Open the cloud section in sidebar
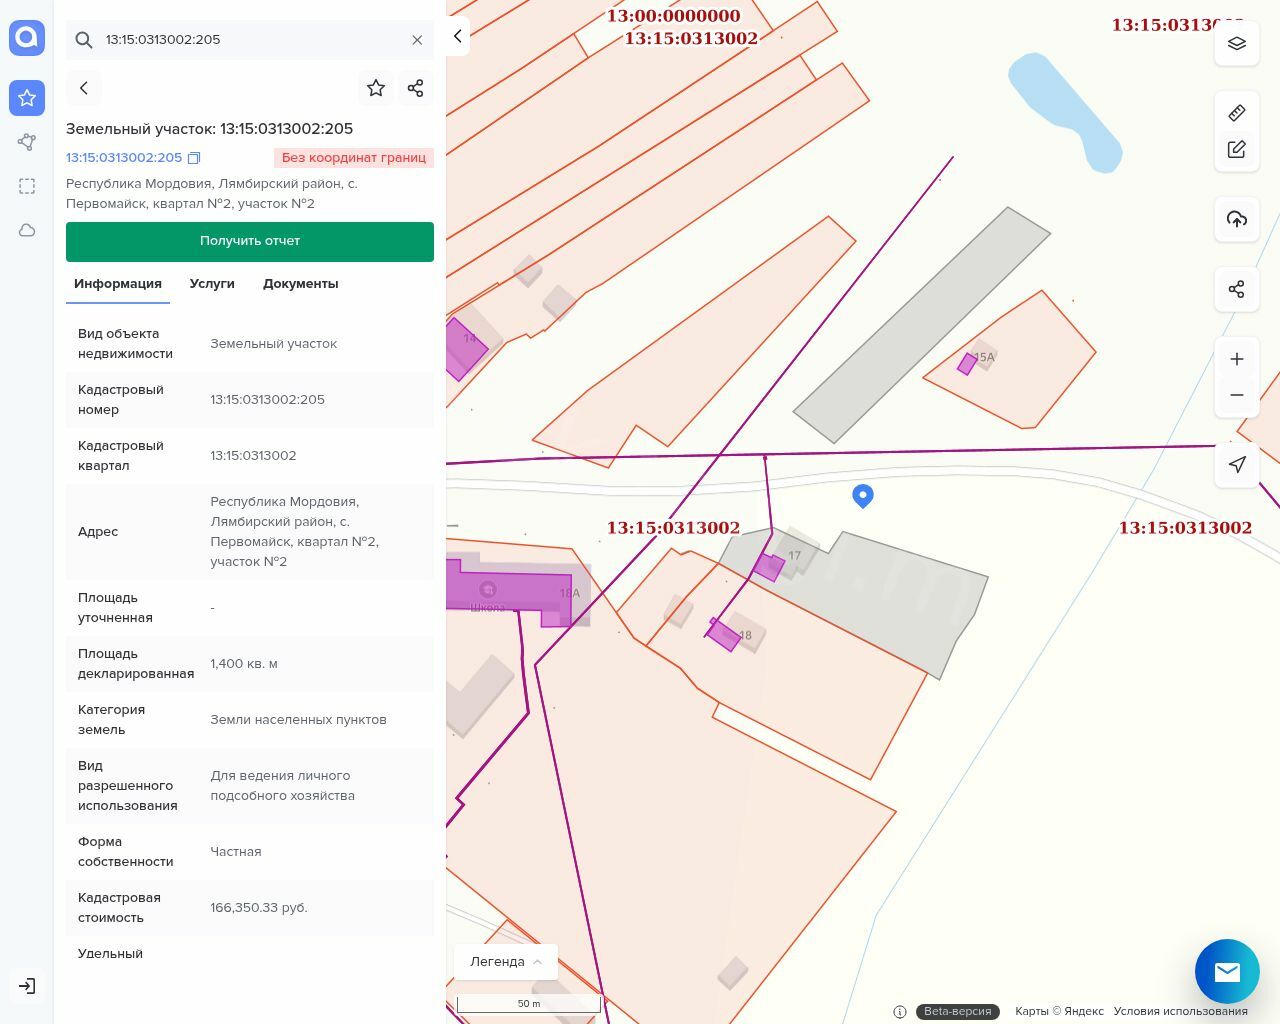 pyautogui.click(x=27, y=230)
